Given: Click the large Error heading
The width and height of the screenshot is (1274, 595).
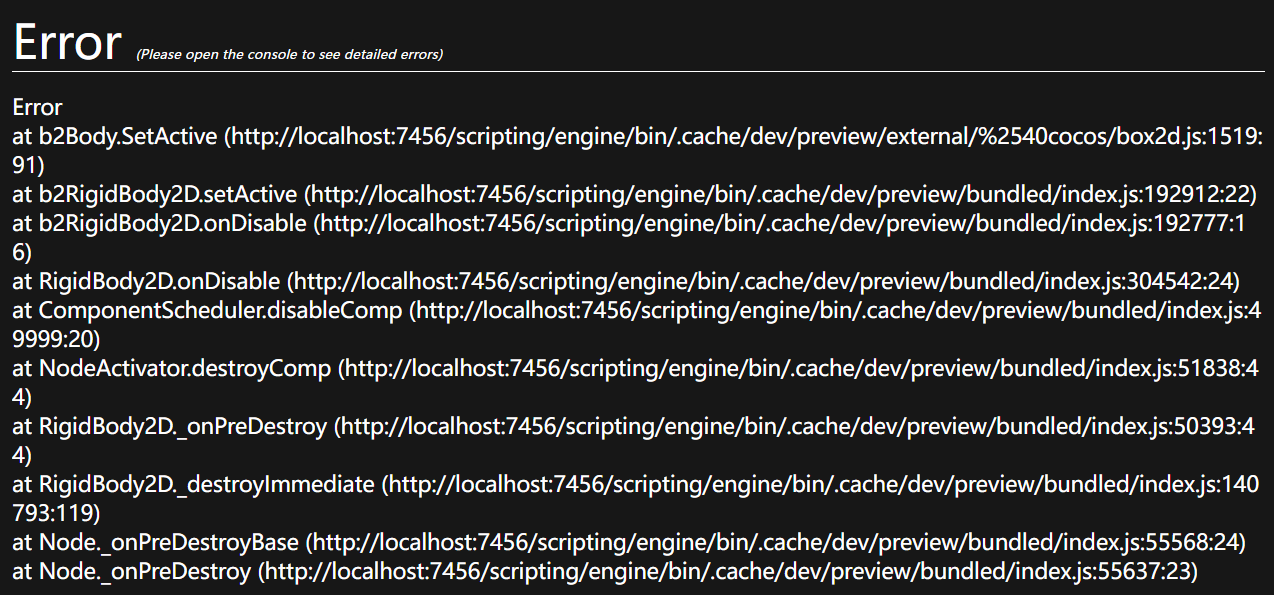Looking at the screenshot, I should (67, 41).
